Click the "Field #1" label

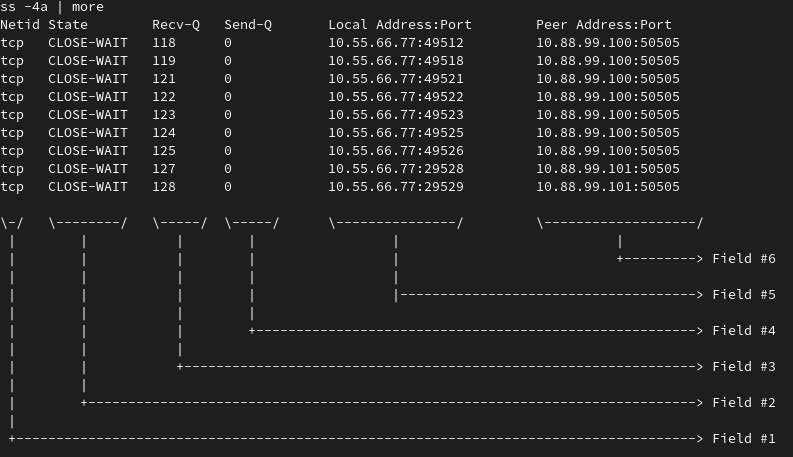[744, 438]
